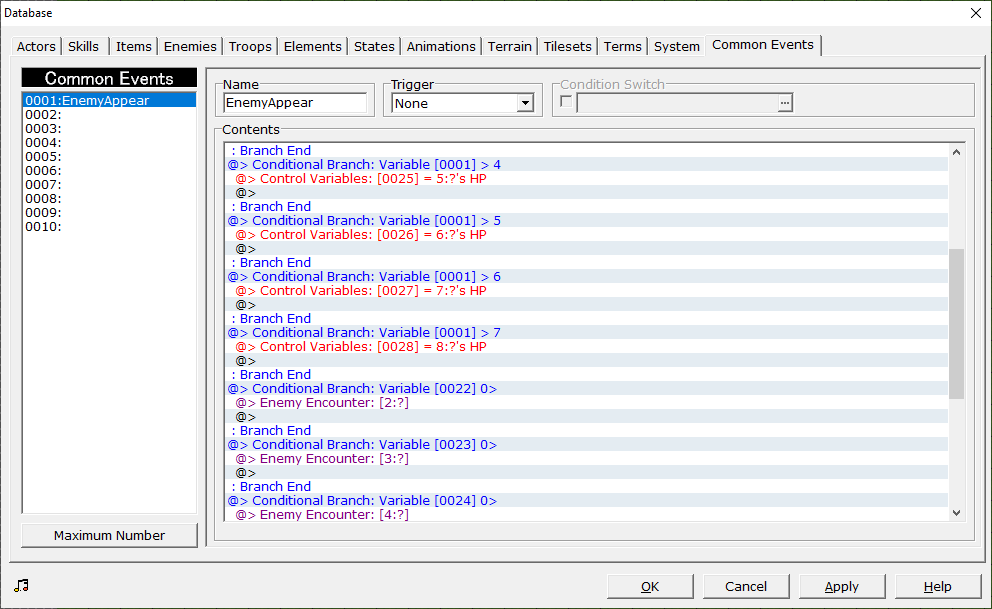
Task: Select common event 0003 in the list
Action: [x=109, y=128]
